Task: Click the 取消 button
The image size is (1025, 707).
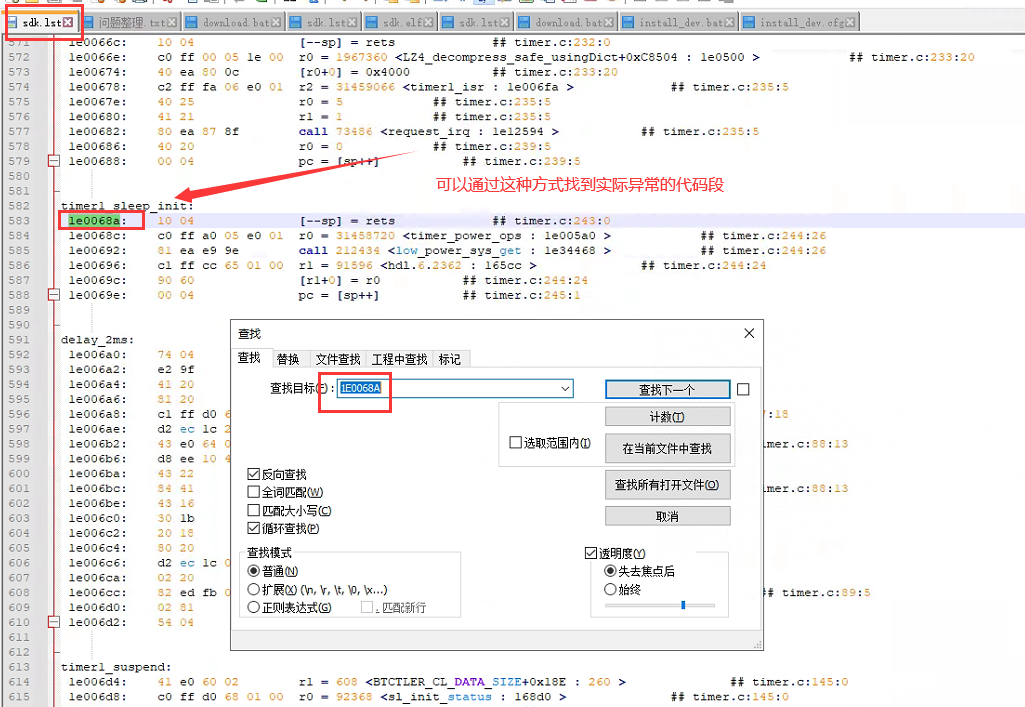Action: click(x=667, y=516)
